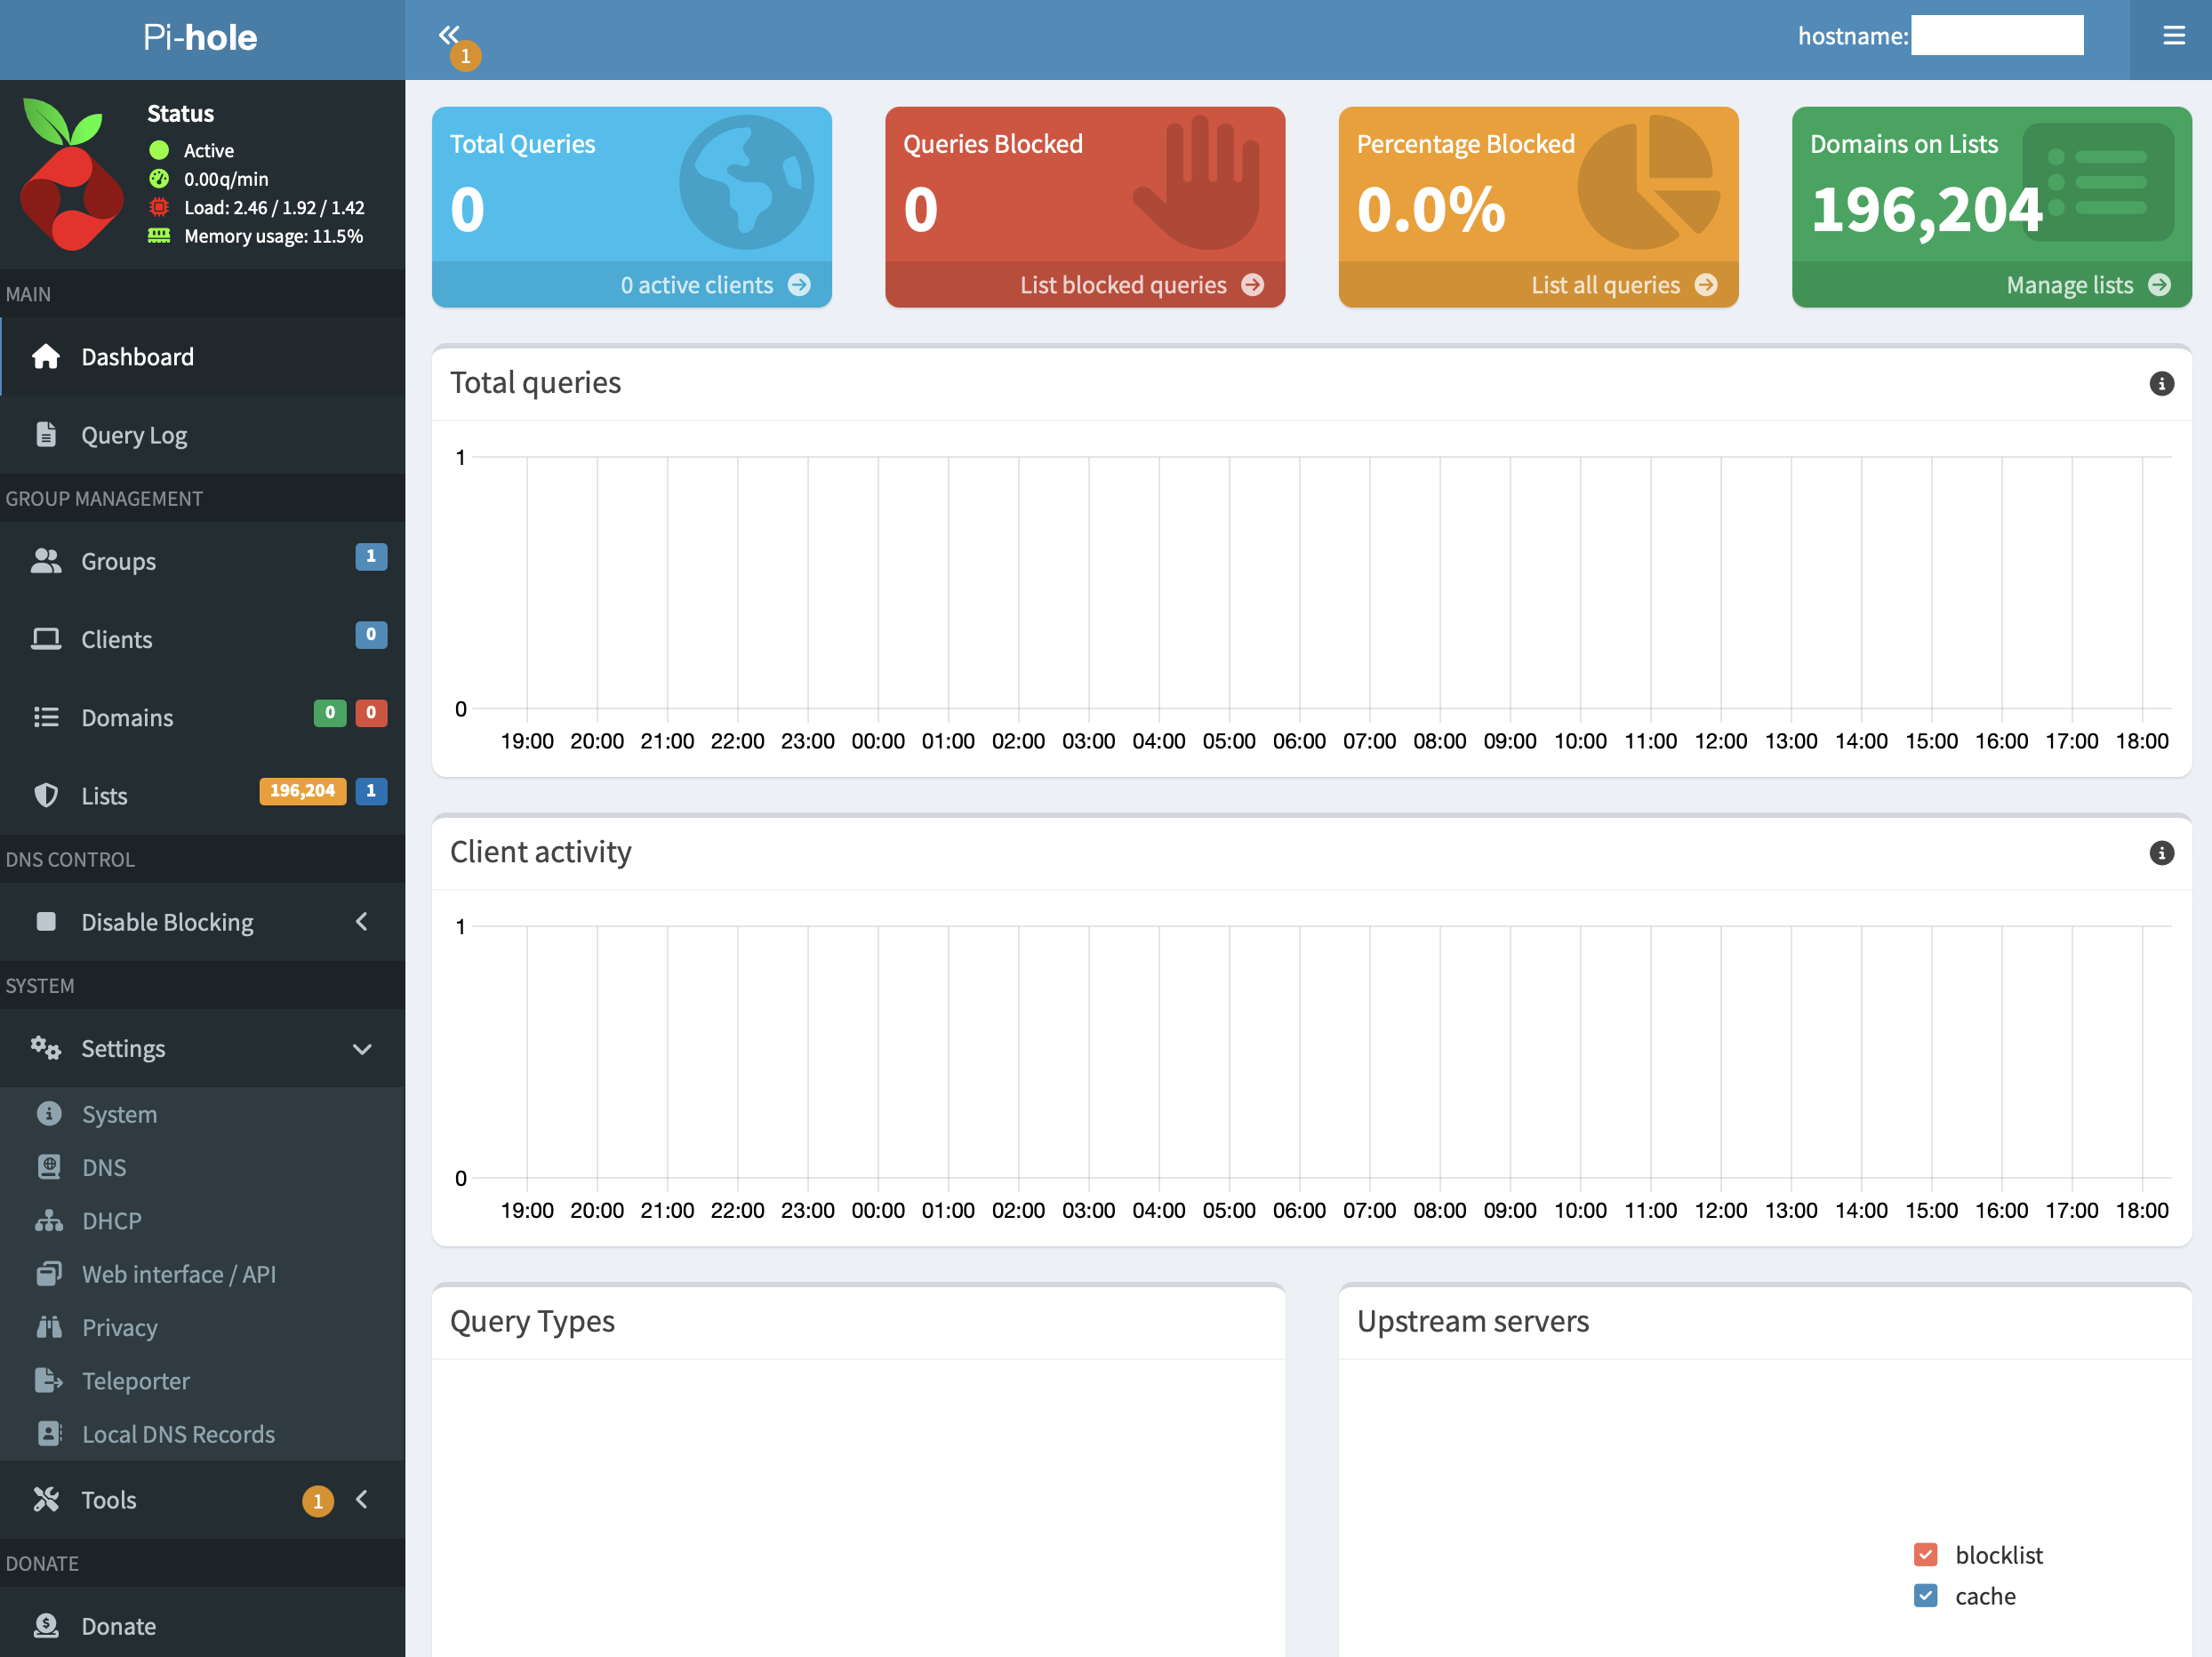Screen dimensions: 2212x1657
Task: Click Client activity info icon
Action: tap(2161, 853)
